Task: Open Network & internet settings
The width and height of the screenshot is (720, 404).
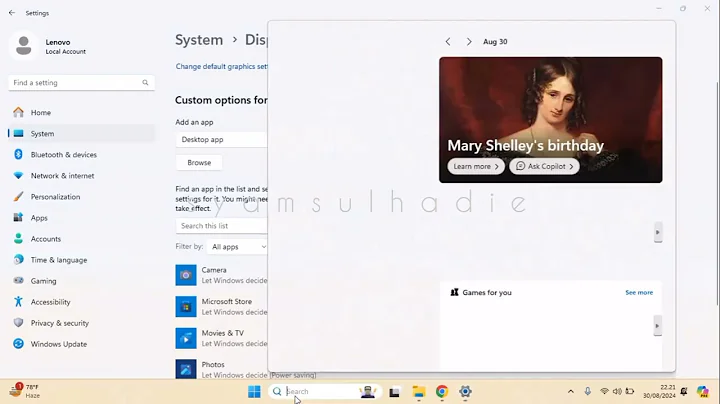Action: [x=81, y=176]
